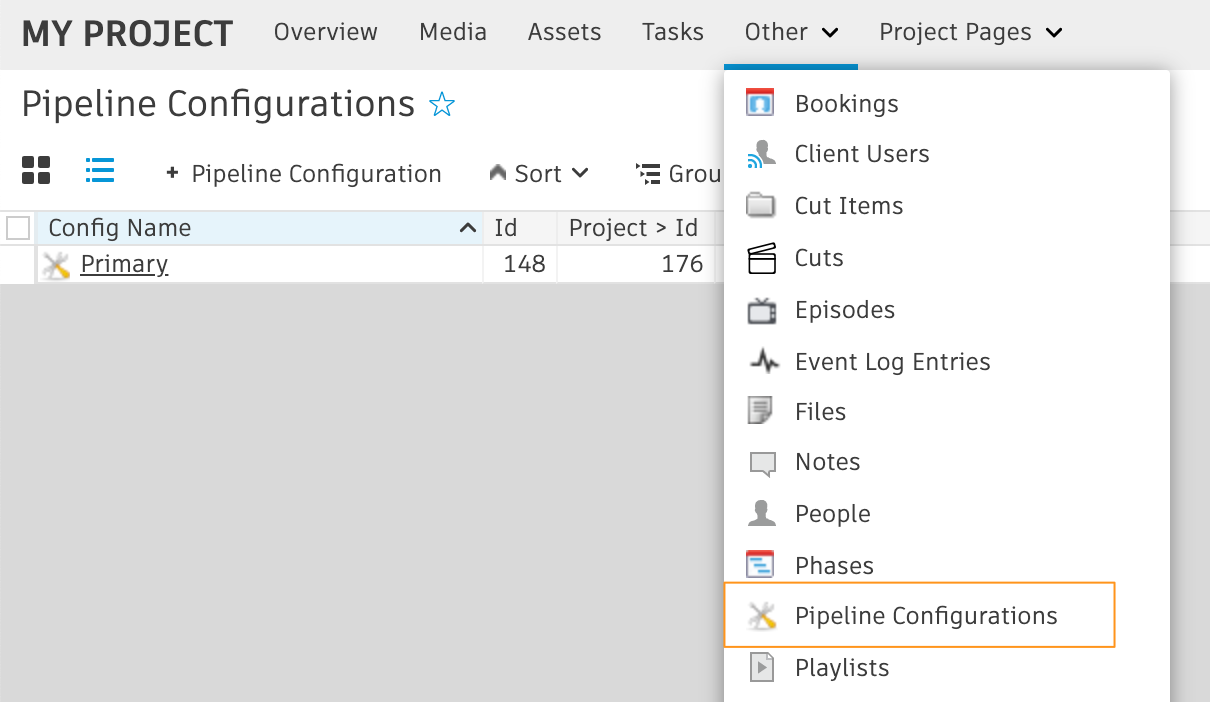Image resolution: width=1210 pixels, height=702 pixels.
Task: Click the Cut Items folder icon
Action: [761, 206]
